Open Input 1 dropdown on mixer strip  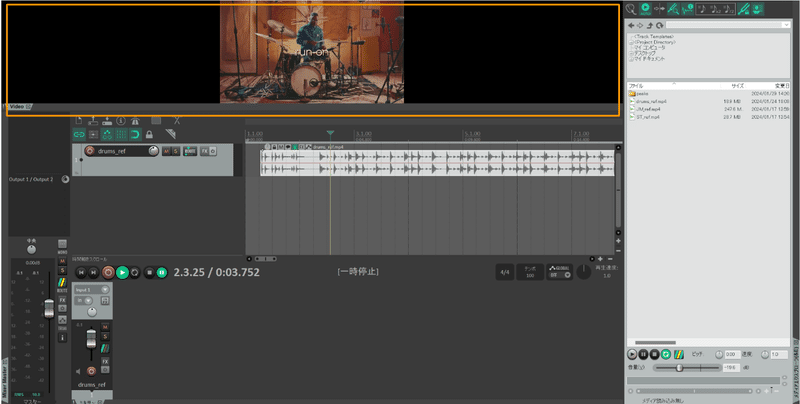(92, 290)
